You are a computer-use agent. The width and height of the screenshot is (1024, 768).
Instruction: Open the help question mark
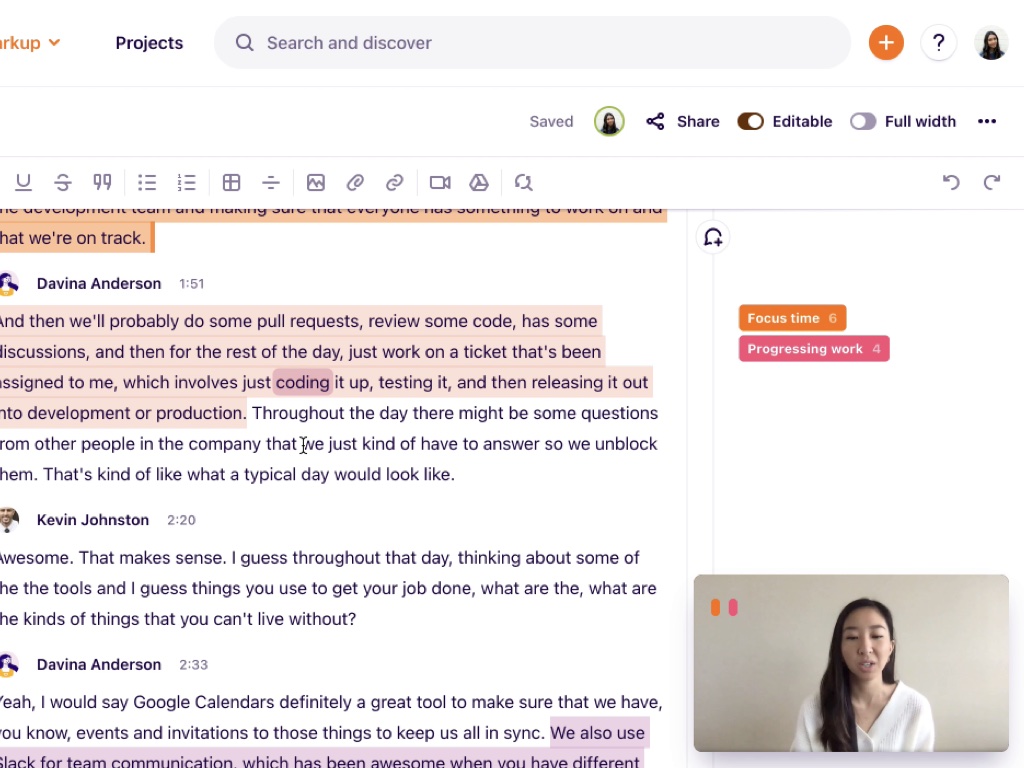(938, 42)
